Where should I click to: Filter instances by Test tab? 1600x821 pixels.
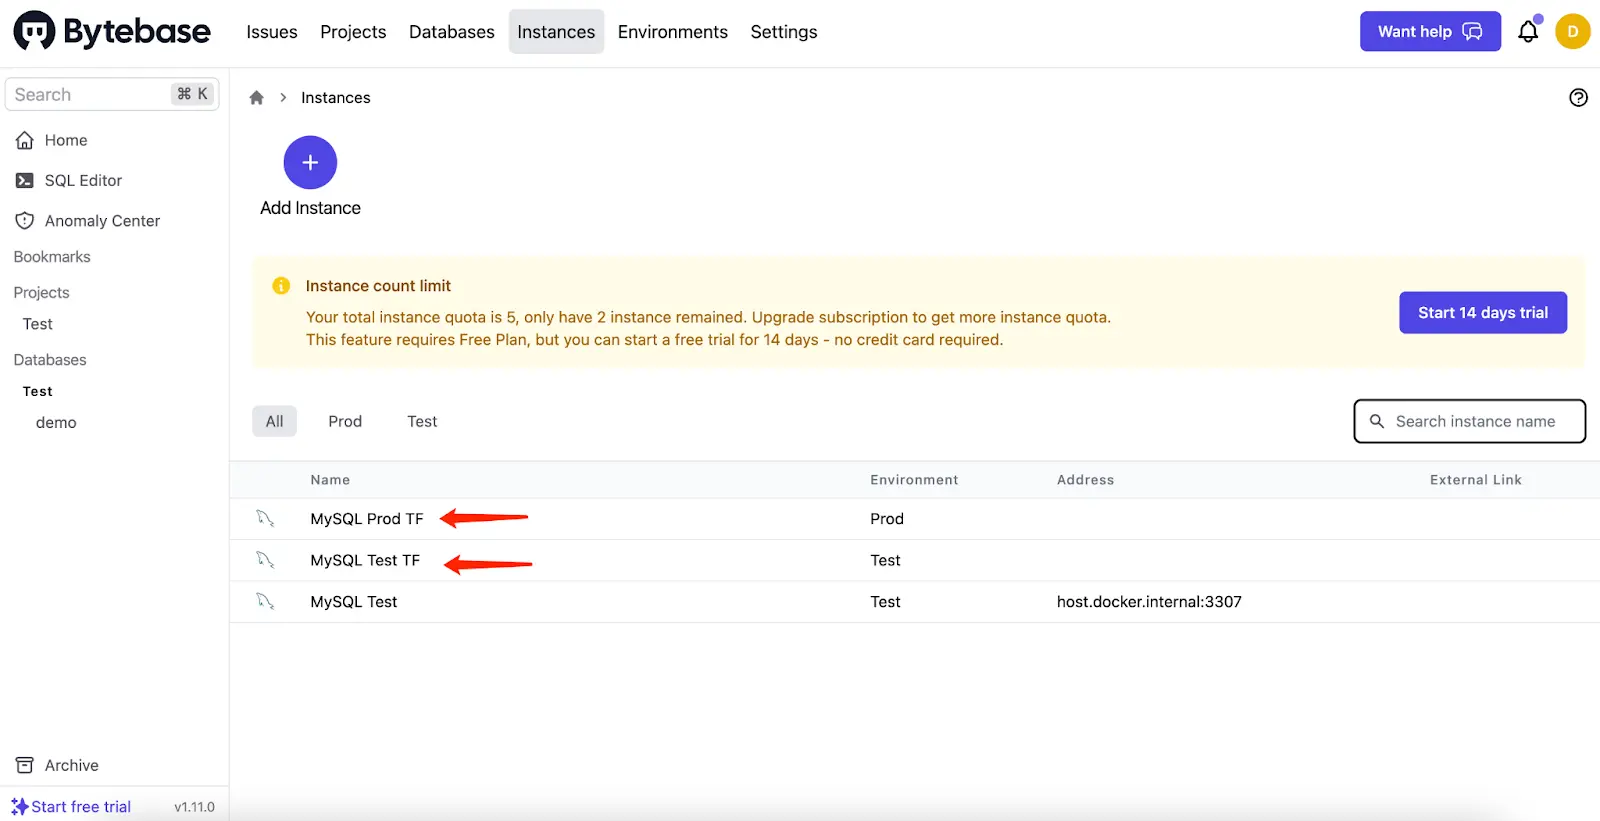pos(422,421)
